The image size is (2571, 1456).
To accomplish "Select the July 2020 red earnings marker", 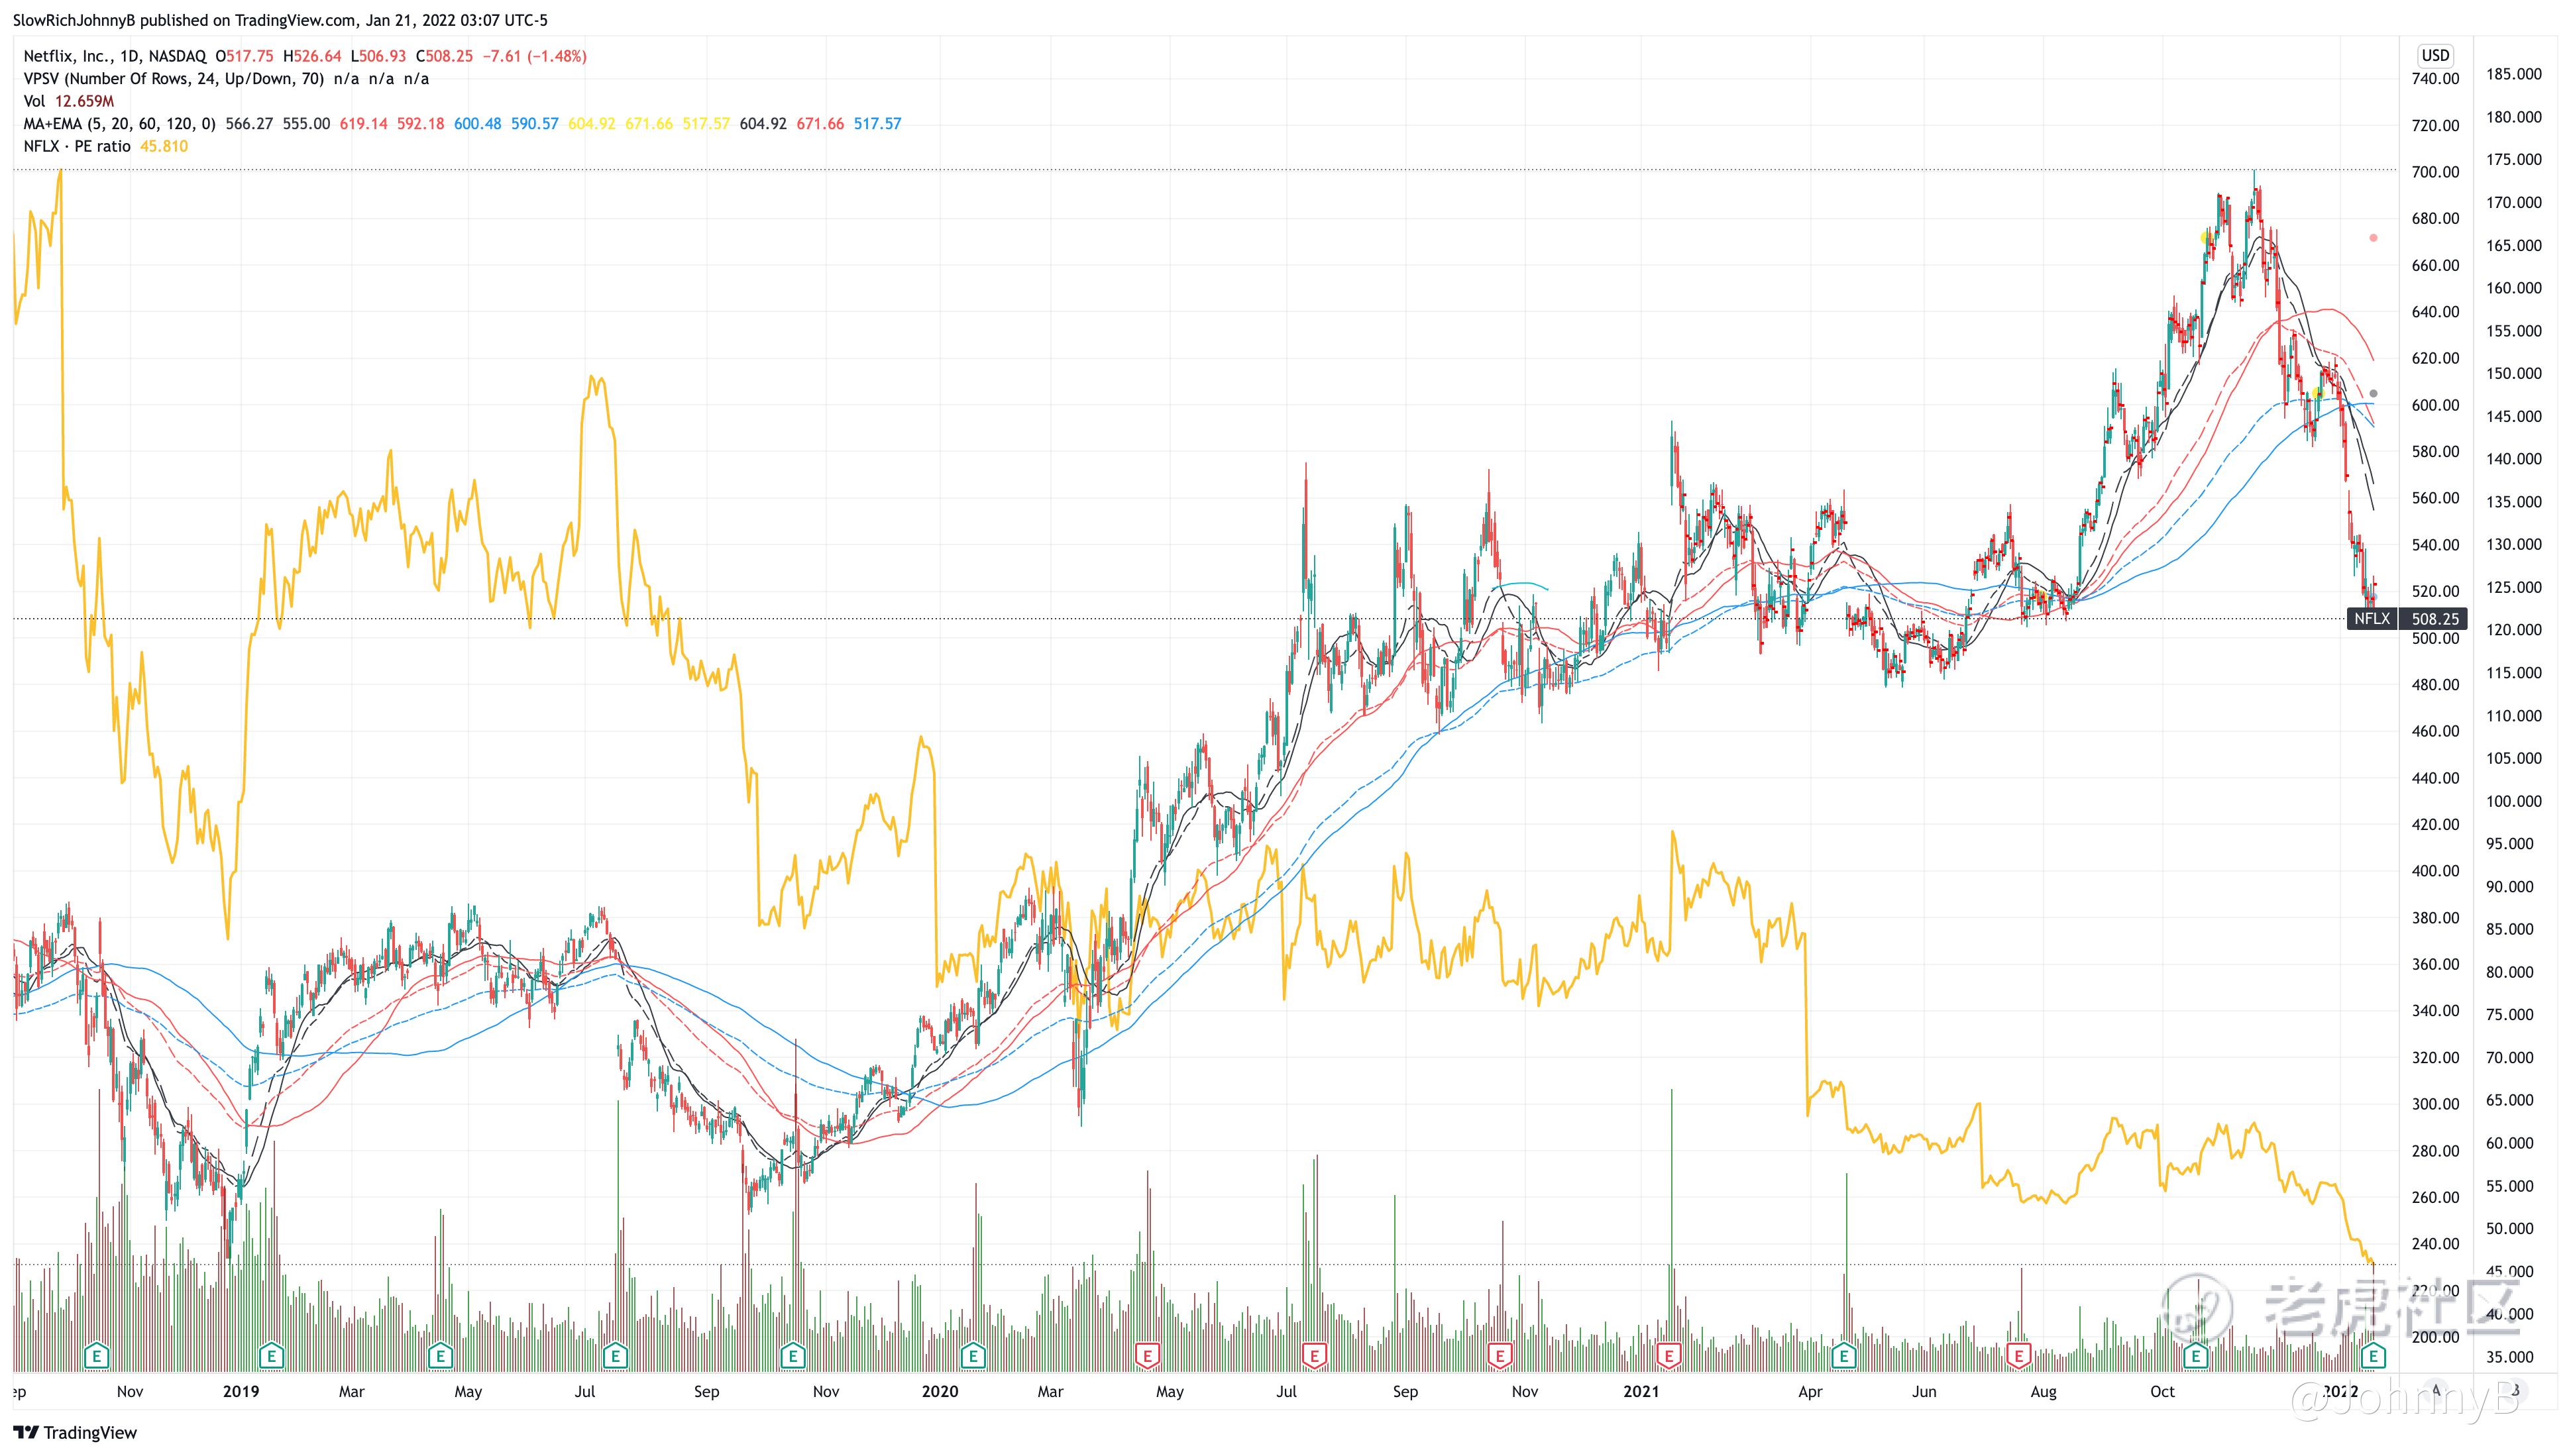I will (1314, 1356).
